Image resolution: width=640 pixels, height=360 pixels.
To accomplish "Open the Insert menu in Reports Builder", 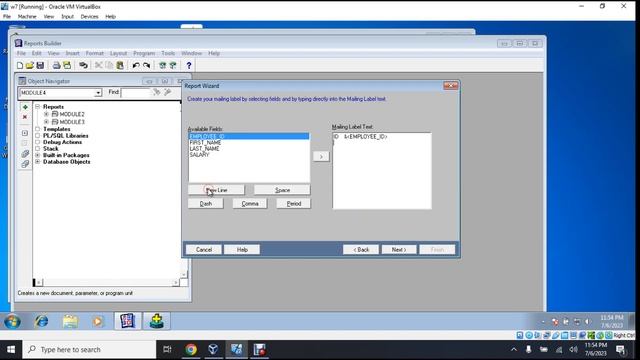I will coord(72,53).
